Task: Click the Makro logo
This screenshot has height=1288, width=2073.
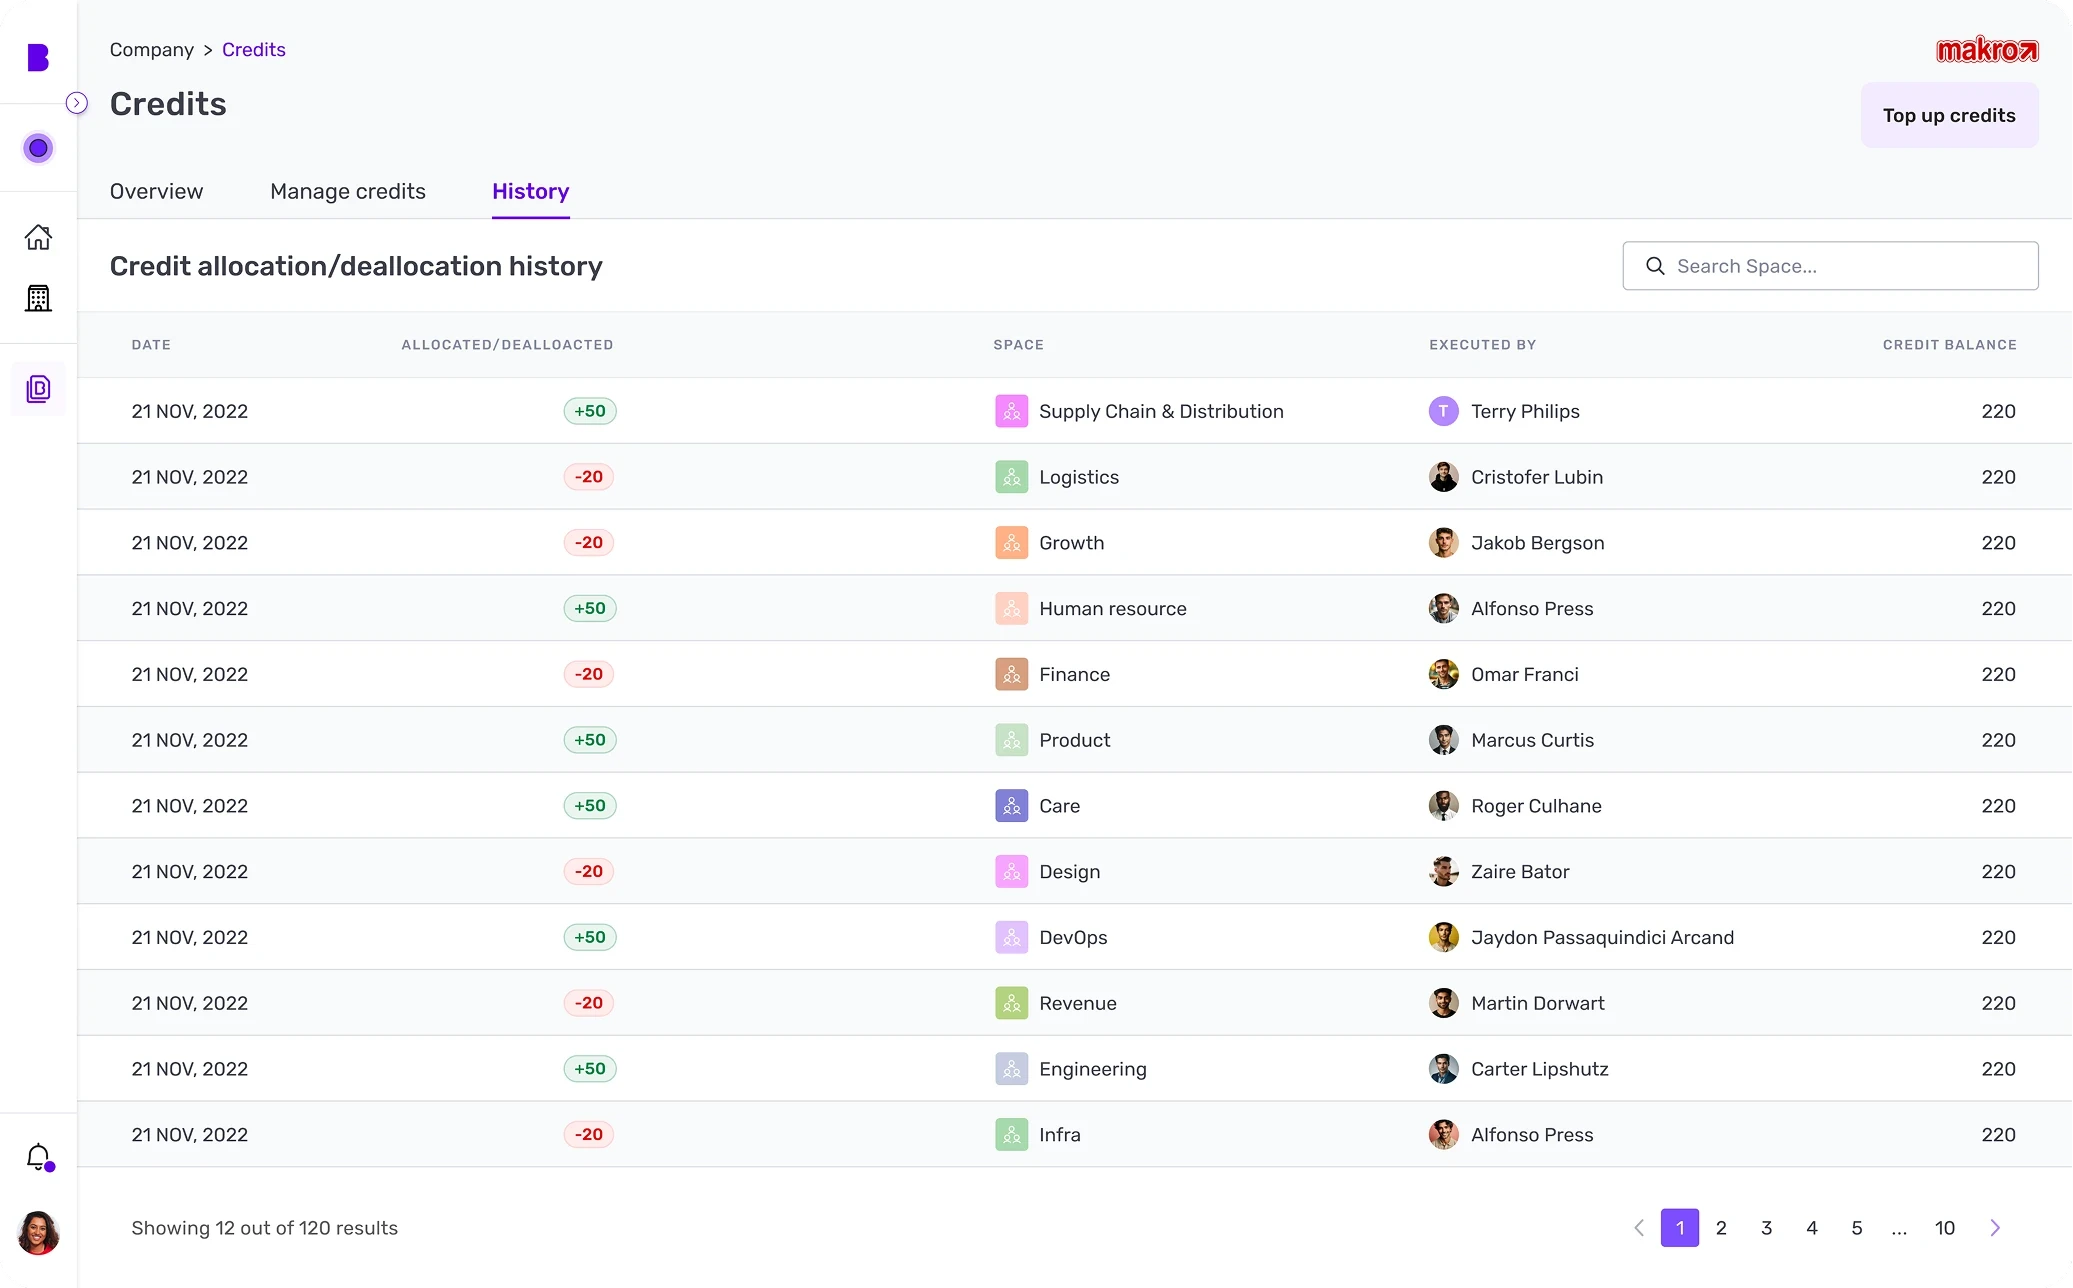Action: (1987, 50)
